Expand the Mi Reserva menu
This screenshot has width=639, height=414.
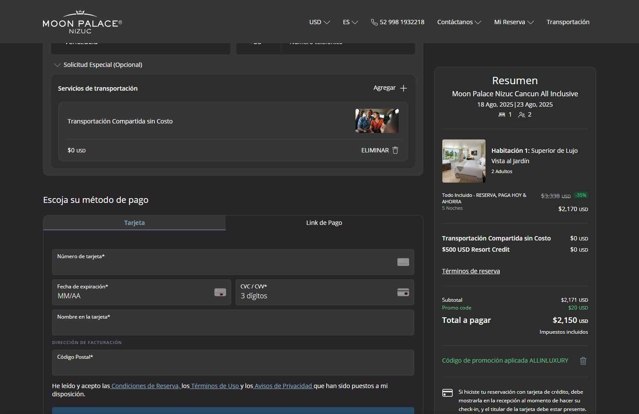(513, 22)
